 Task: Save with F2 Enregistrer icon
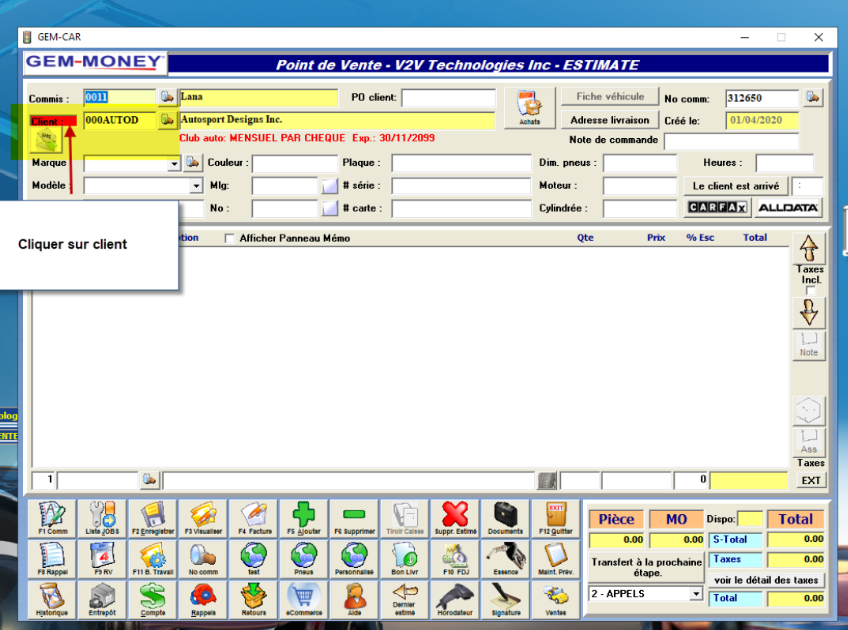[x=153, y=519]
